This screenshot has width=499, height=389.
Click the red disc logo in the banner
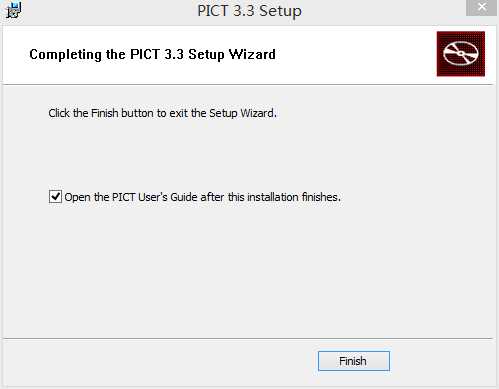[x=461, y=54]
